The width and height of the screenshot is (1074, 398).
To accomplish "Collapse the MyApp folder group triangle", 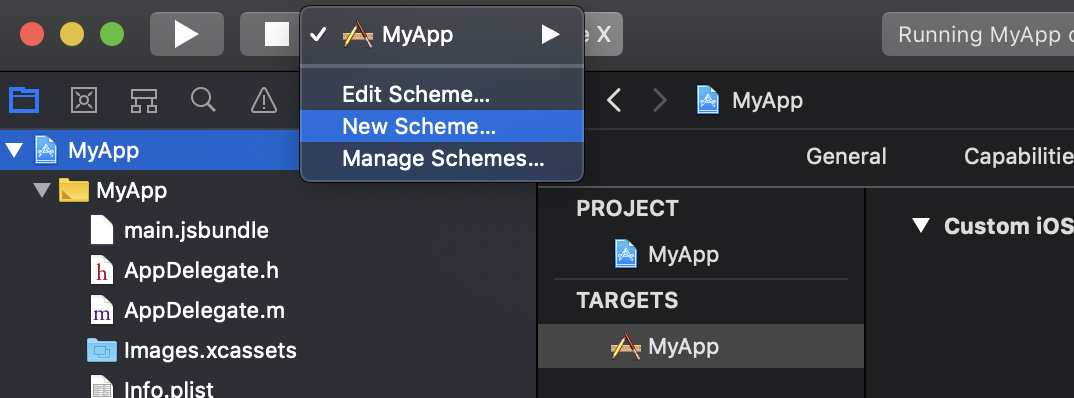I will pyautogui.click(x=42, y=190).
